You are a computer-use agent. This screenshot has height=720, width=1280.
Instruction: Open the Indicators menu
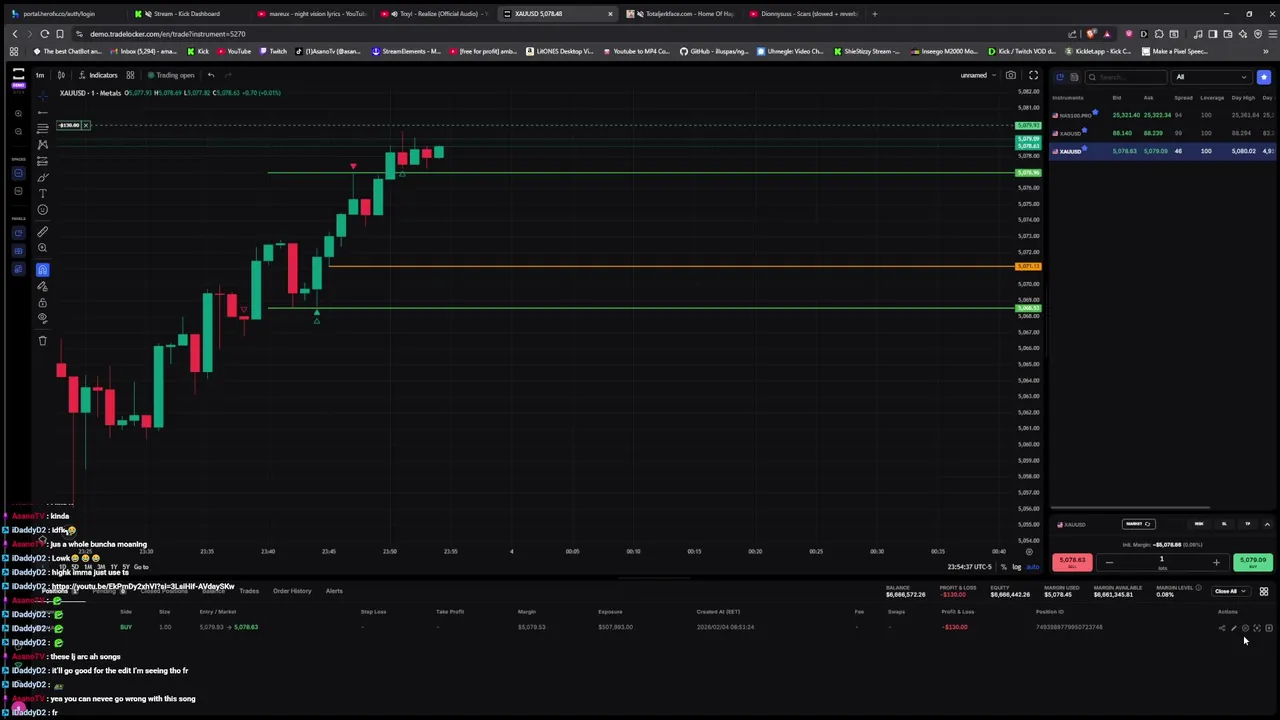pyautogui.click(x=98, y=75)
